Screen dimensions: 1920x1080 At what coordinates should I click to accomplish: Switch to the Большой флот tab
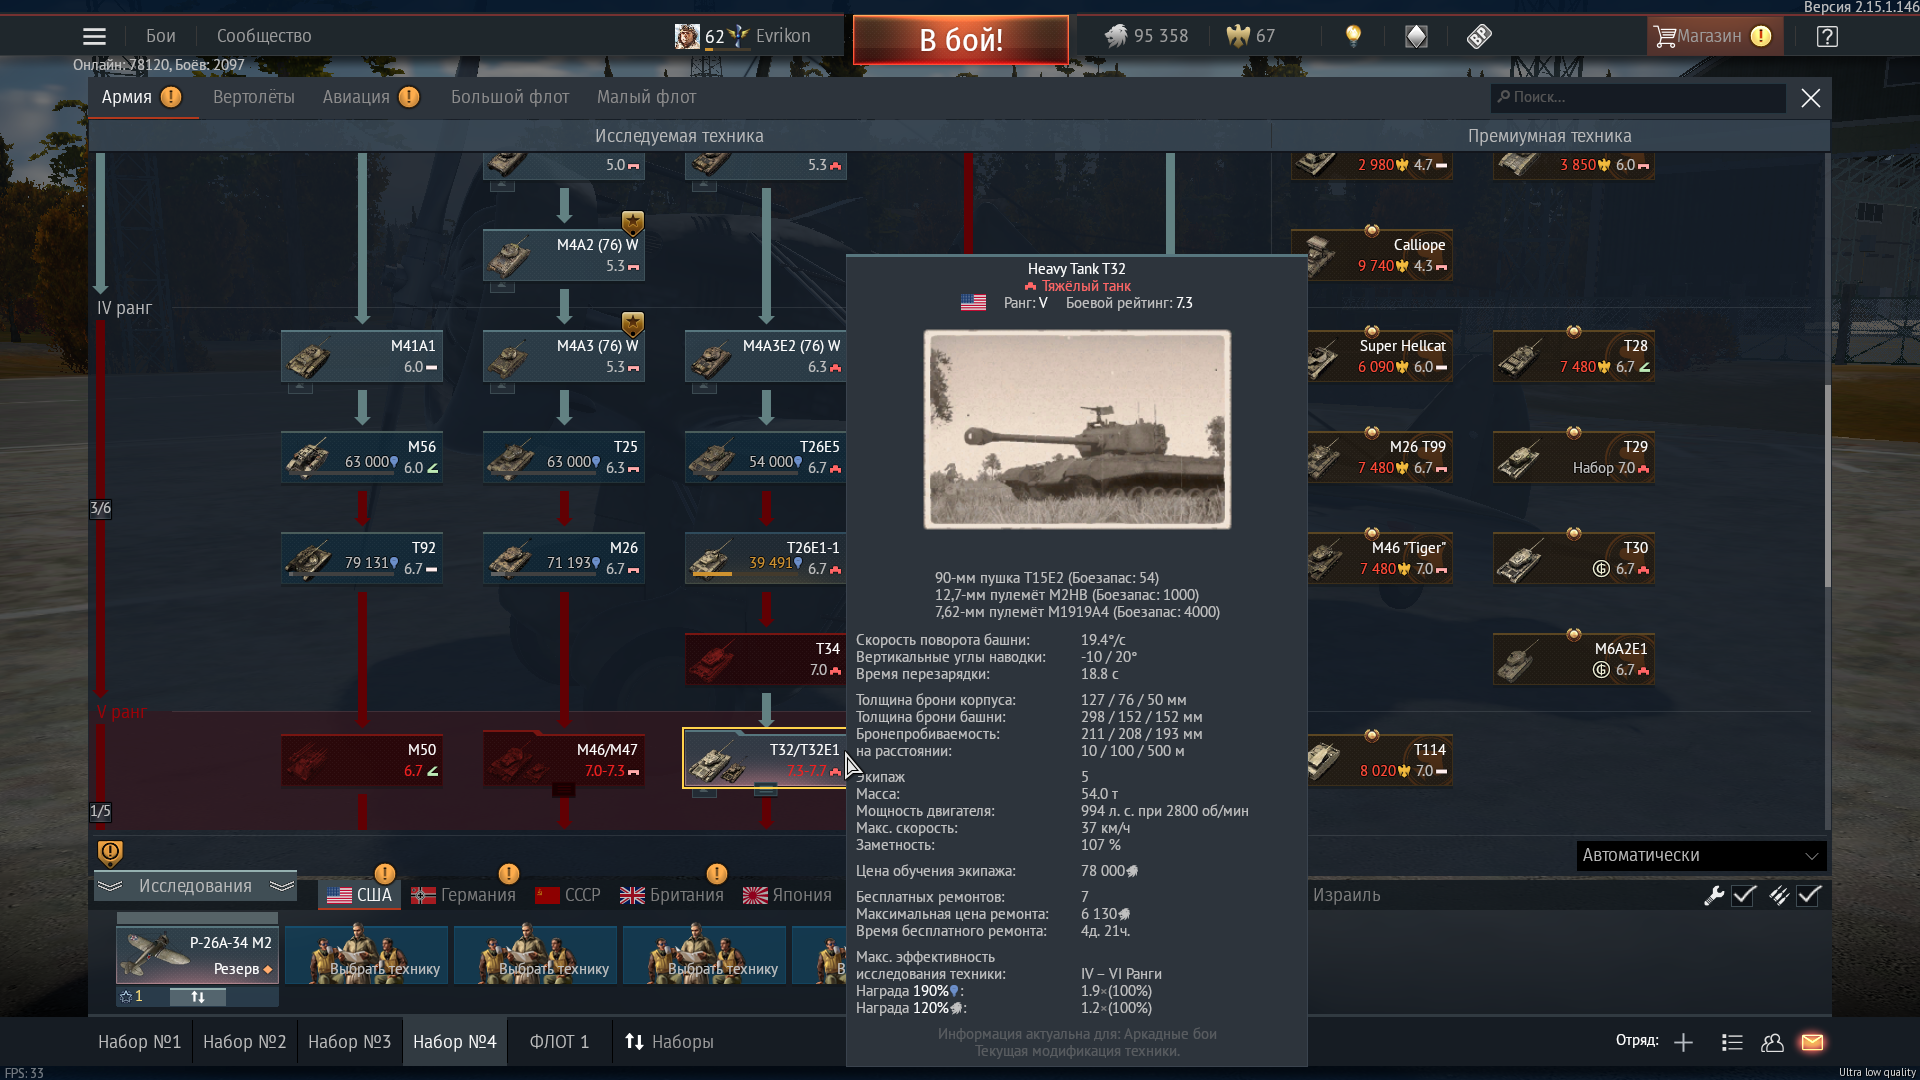click(x=510, y=97)
